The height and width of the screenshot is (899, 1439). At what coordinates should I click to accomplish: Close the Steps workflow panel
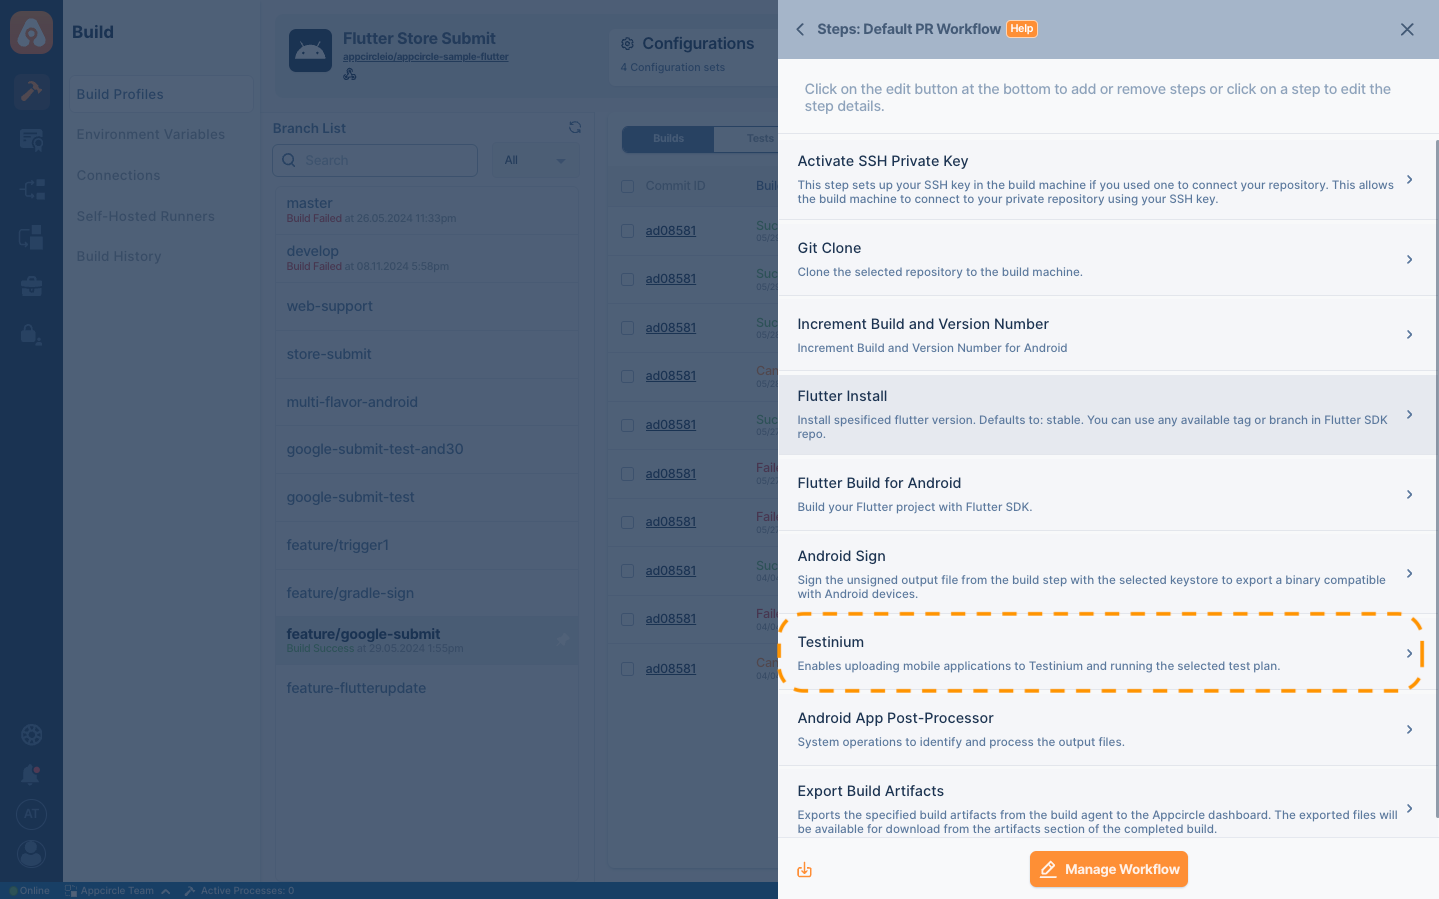coord(1407,29)
